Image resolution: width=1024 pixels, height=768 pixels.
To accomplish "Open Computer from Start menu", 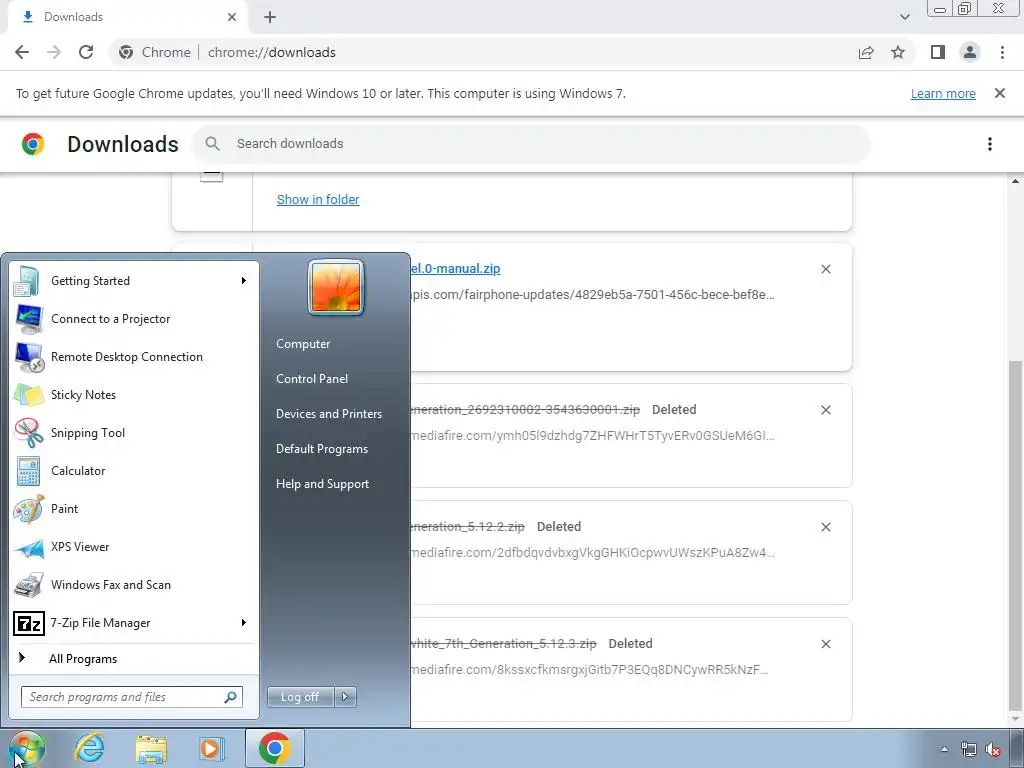I will click(x=303, y=344).
